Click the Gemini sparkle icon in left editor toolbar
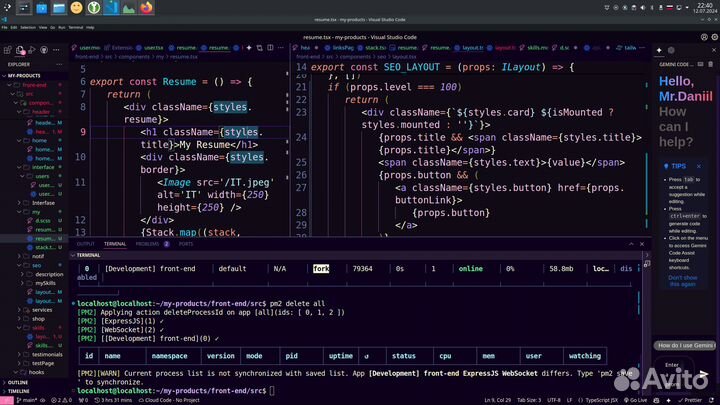 (x=249, y=48)
